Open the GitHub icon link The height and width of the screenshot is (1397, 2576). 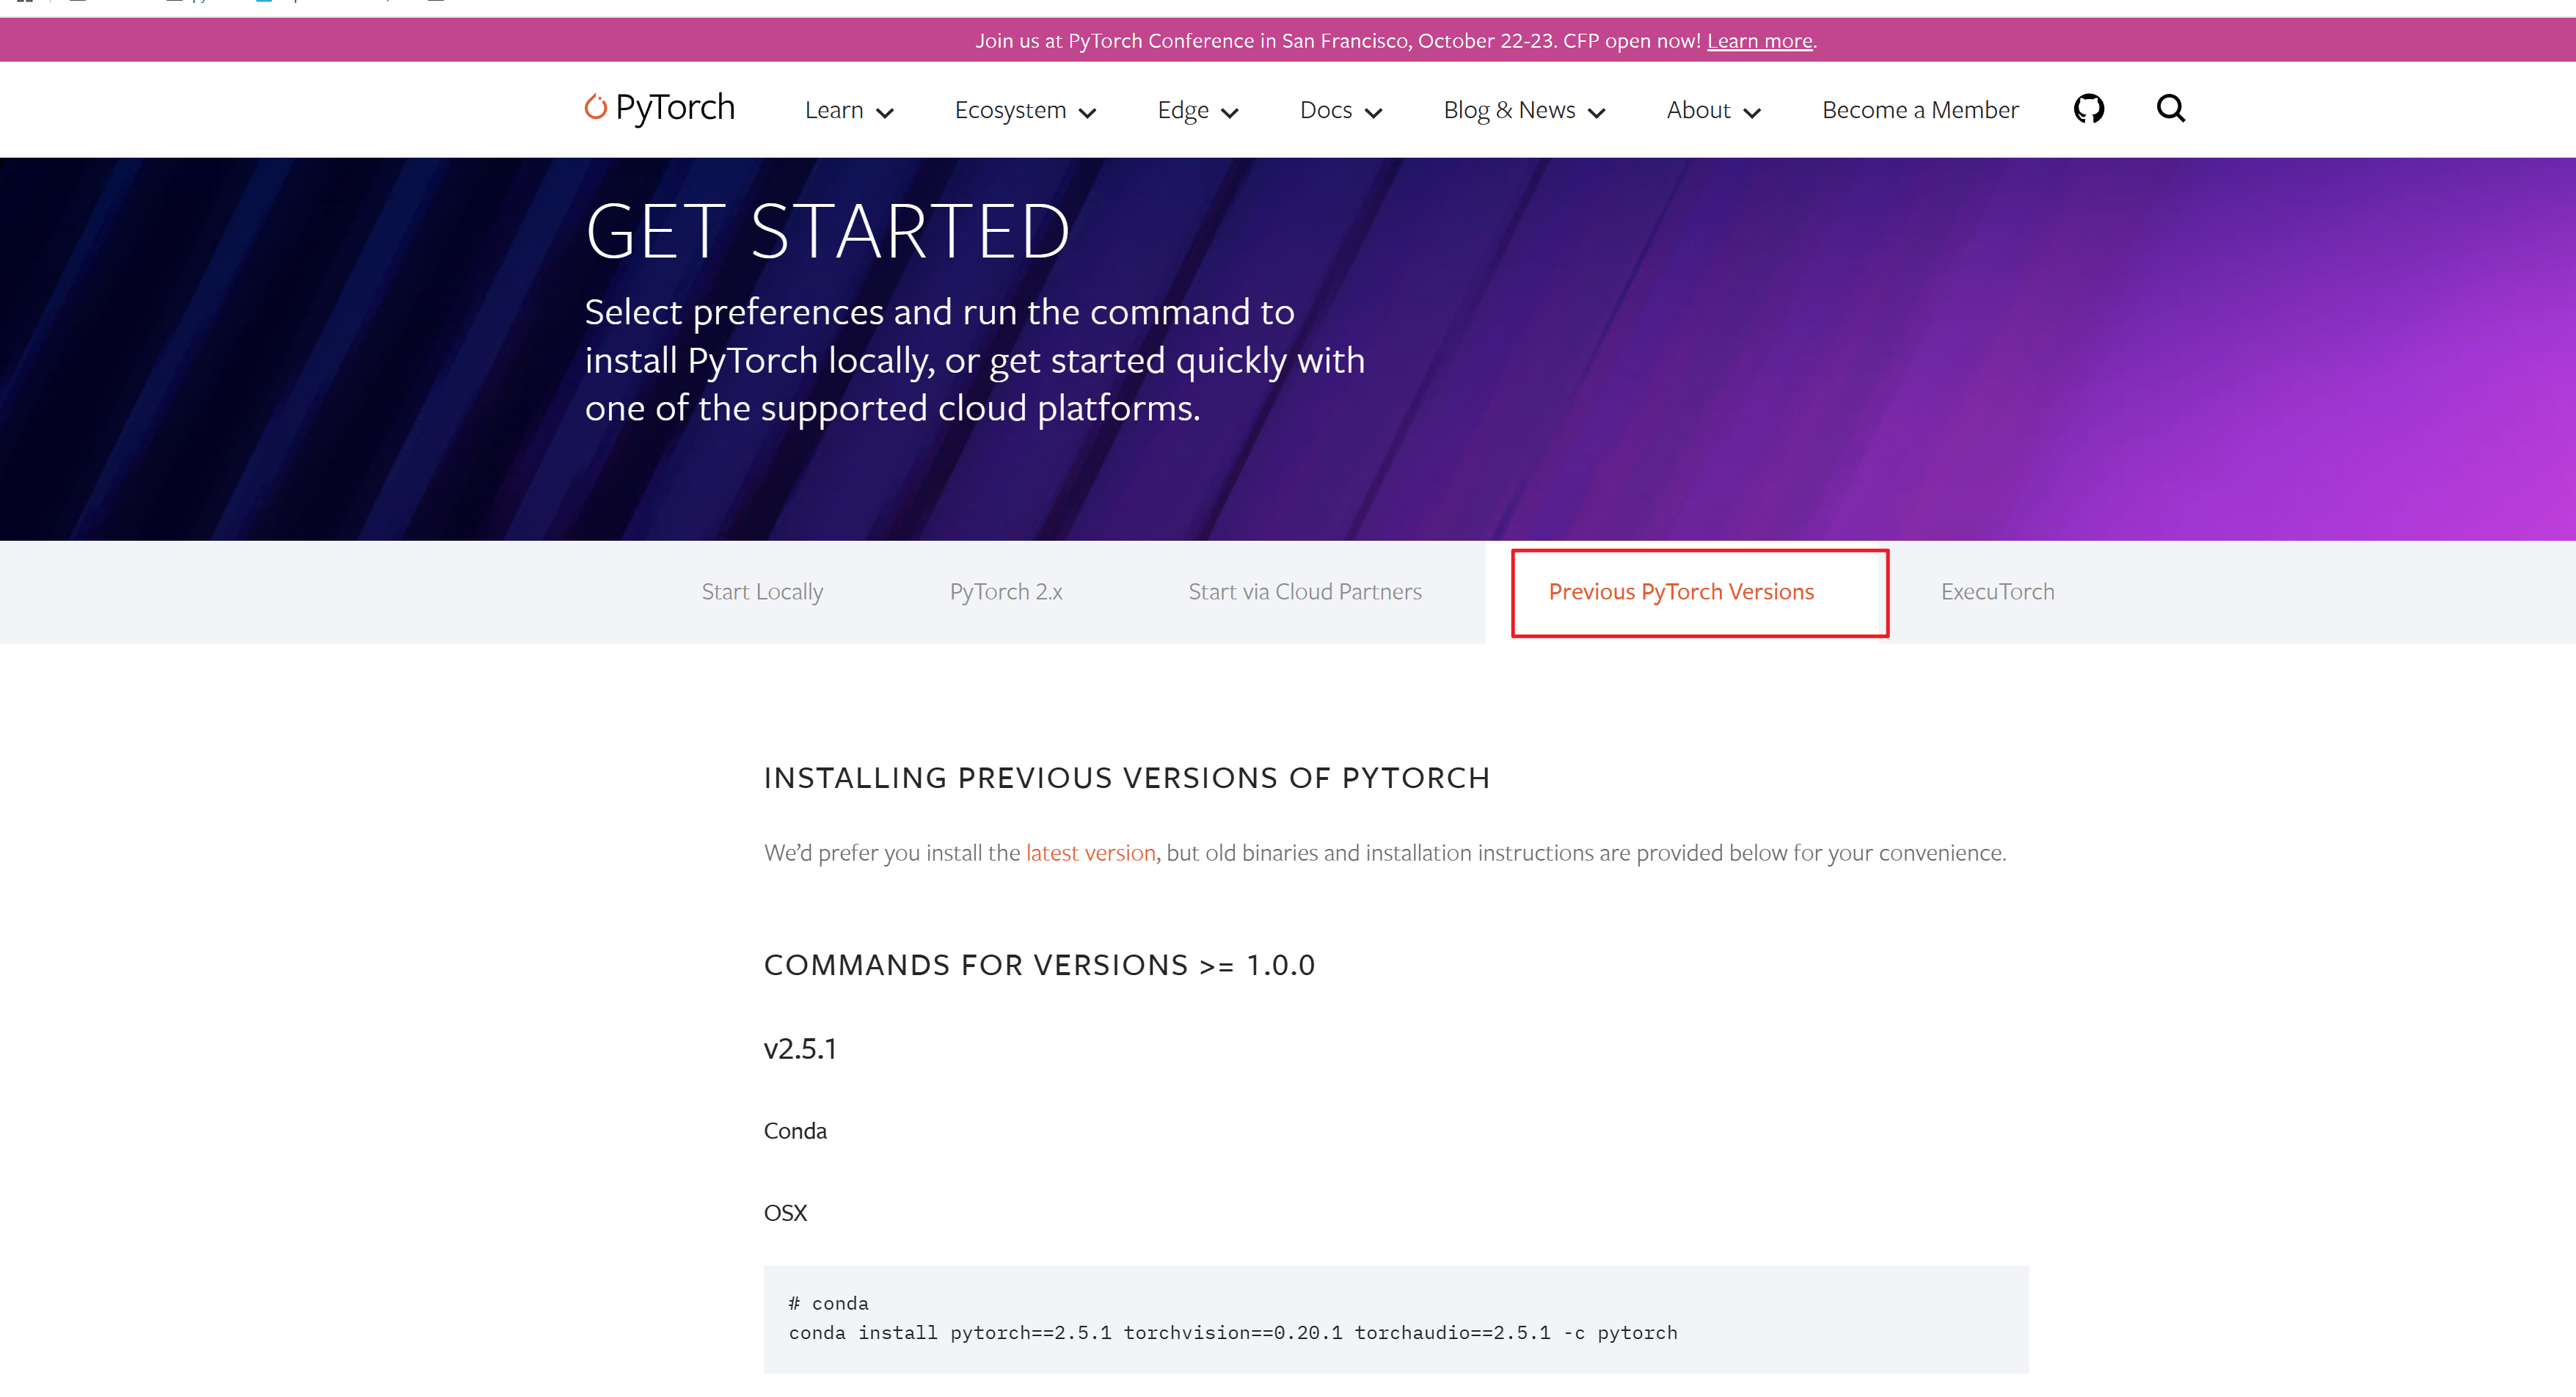(x=2088, y=108)
